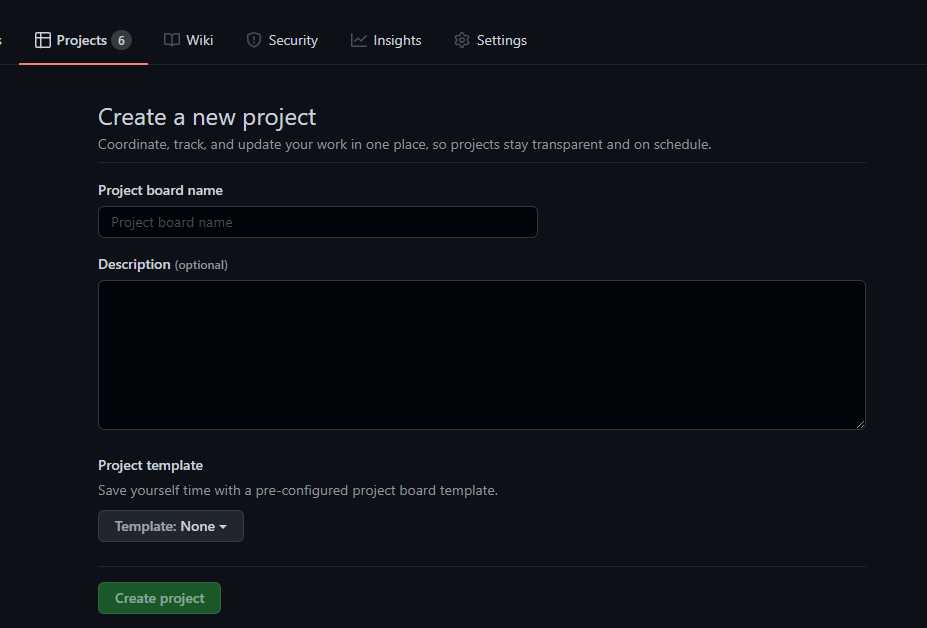Click into the Description text area

coord(482,355)
